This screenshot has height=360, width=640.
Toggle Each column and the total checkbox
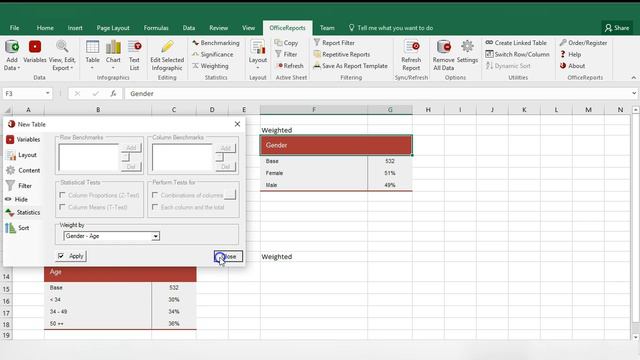[155, 207]
